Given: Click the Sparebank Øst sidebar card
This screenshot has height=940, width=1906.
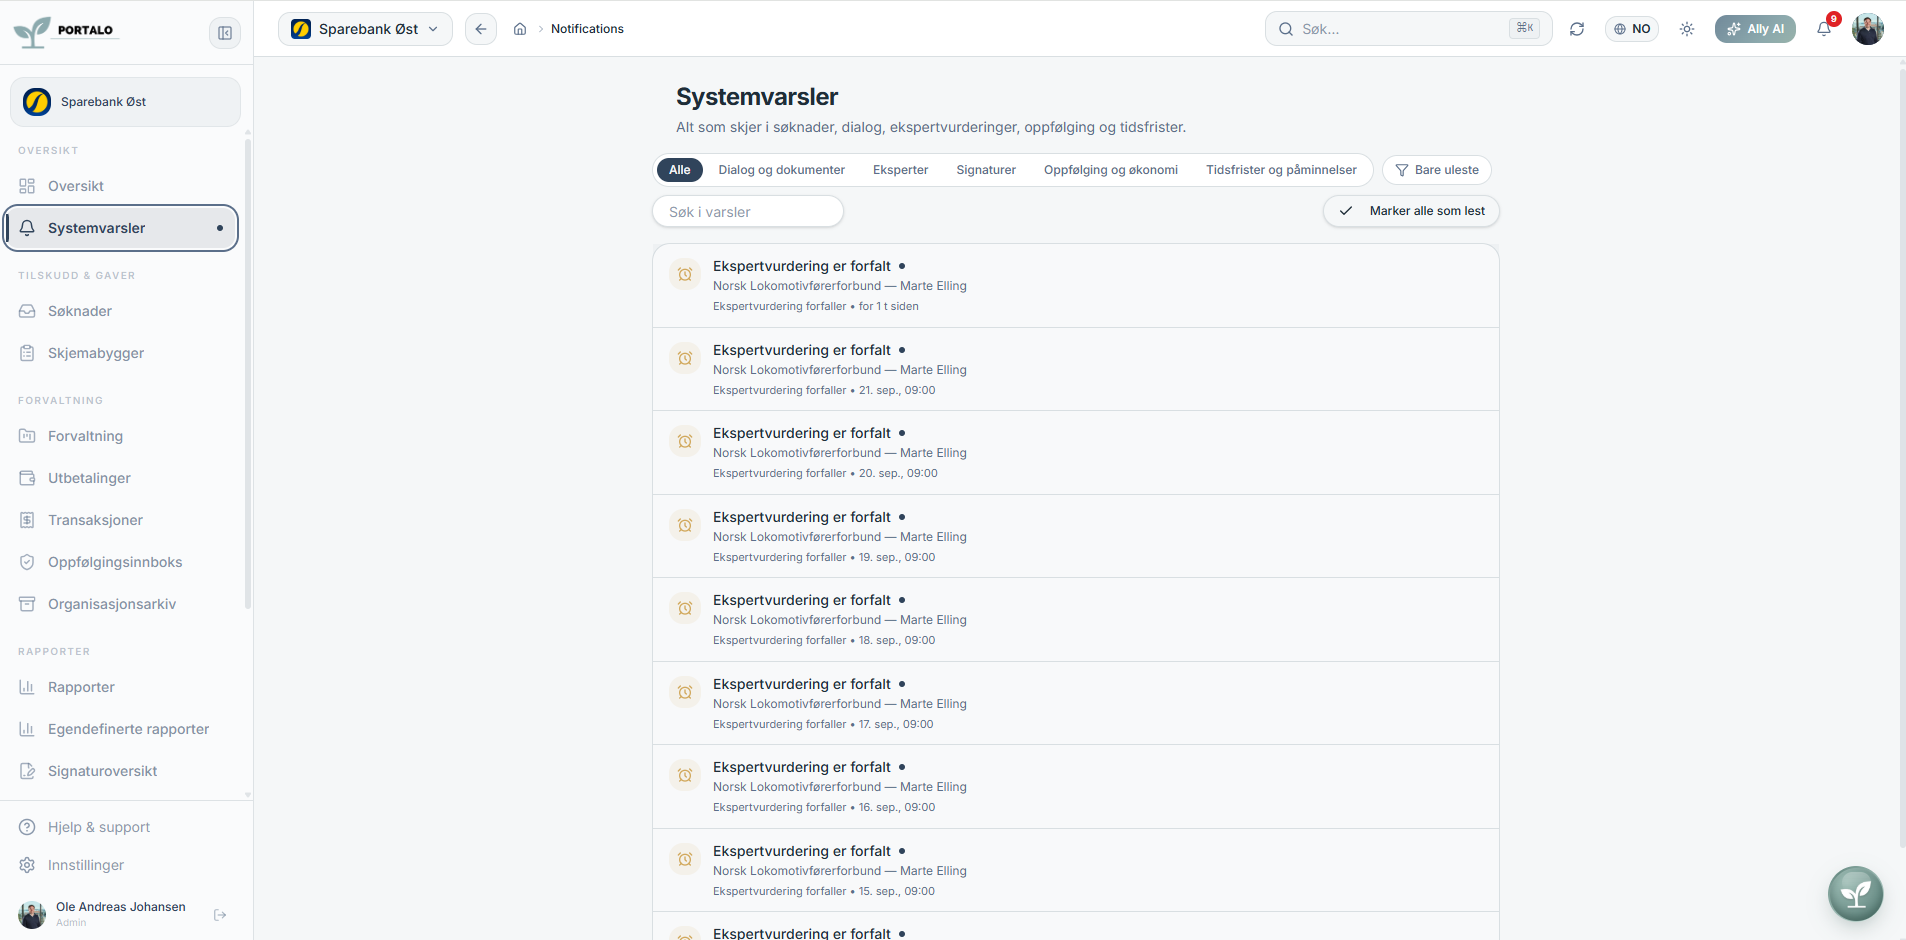Looking at the screenshot, I should 125,102.
